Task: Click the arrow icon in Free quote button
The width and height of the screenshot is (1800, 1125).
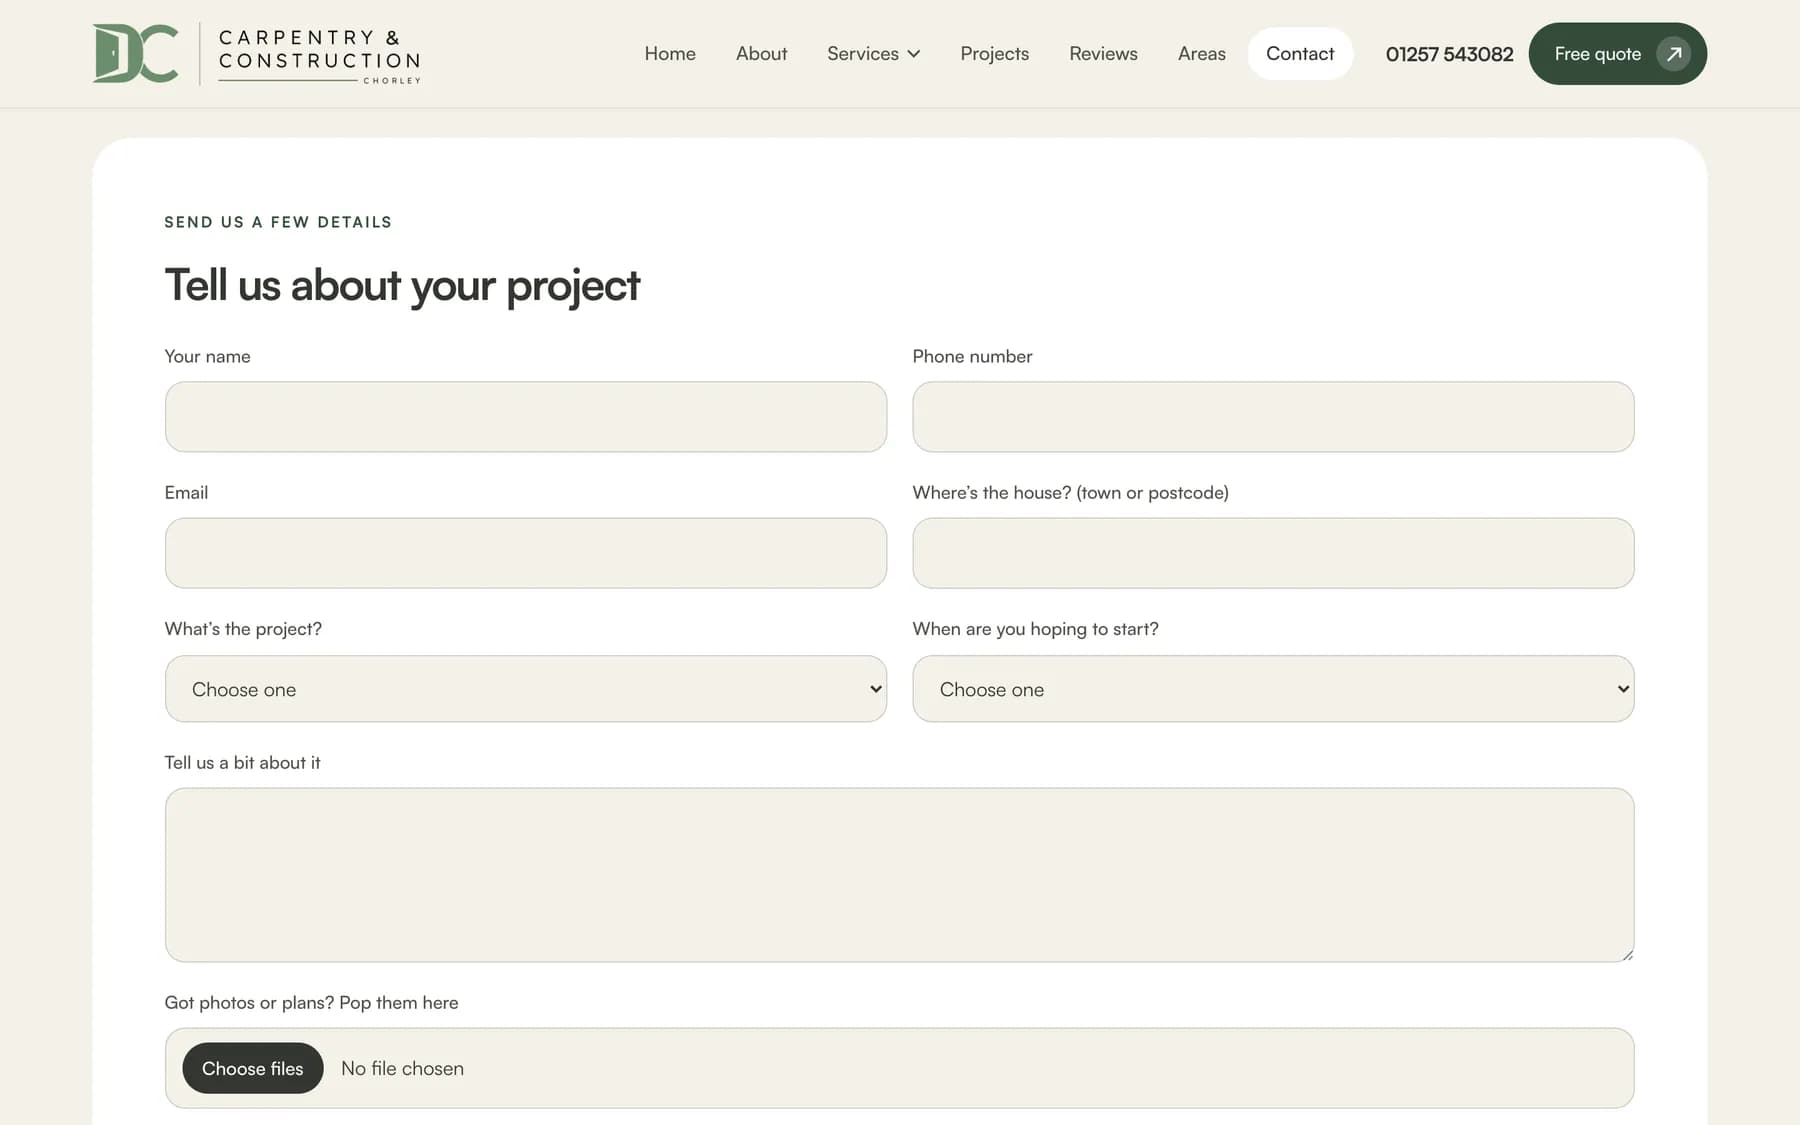Action: coord(1673,54)
